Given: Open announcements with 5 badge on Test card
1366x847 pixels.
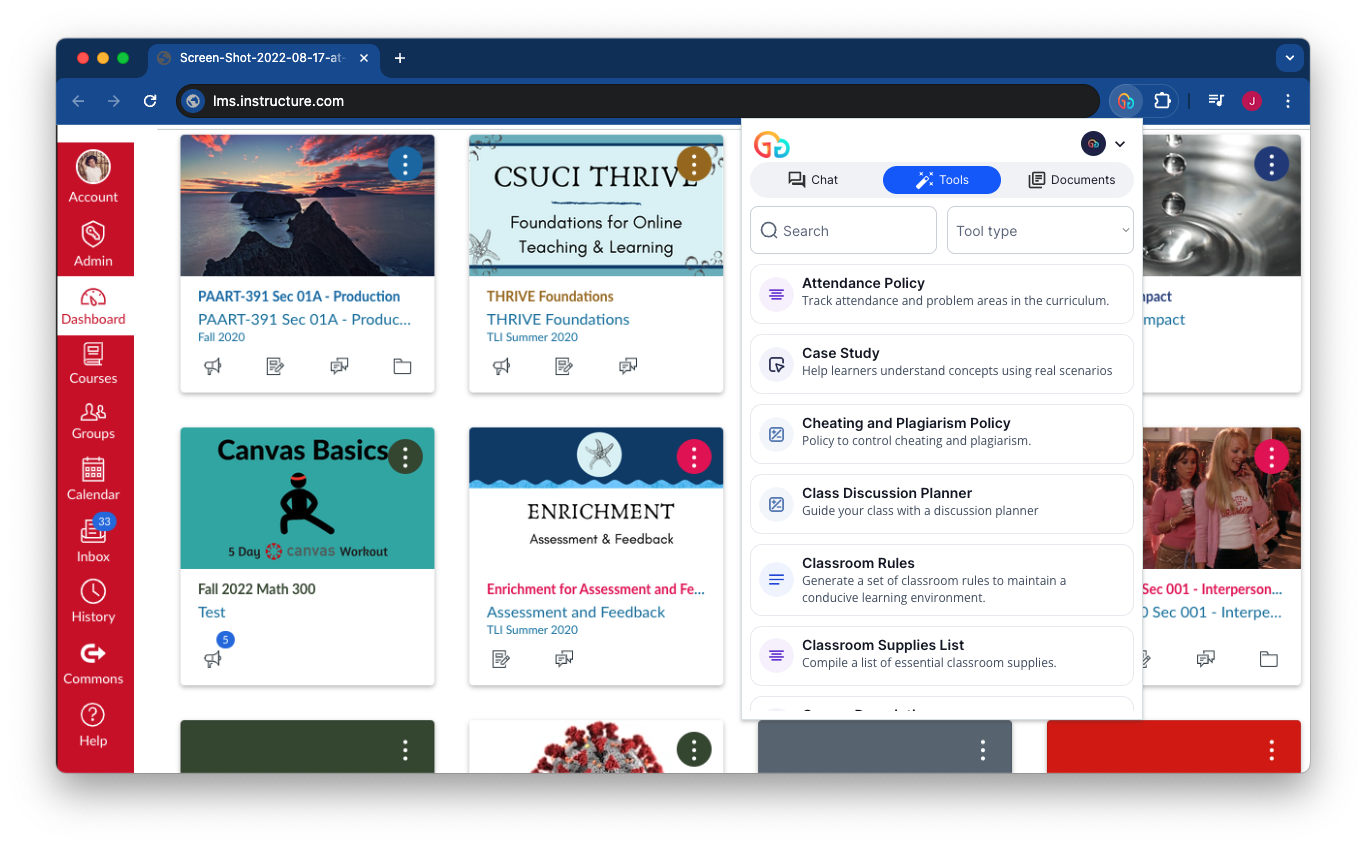Looking at the screenshot, I should (x=213, y=659).
